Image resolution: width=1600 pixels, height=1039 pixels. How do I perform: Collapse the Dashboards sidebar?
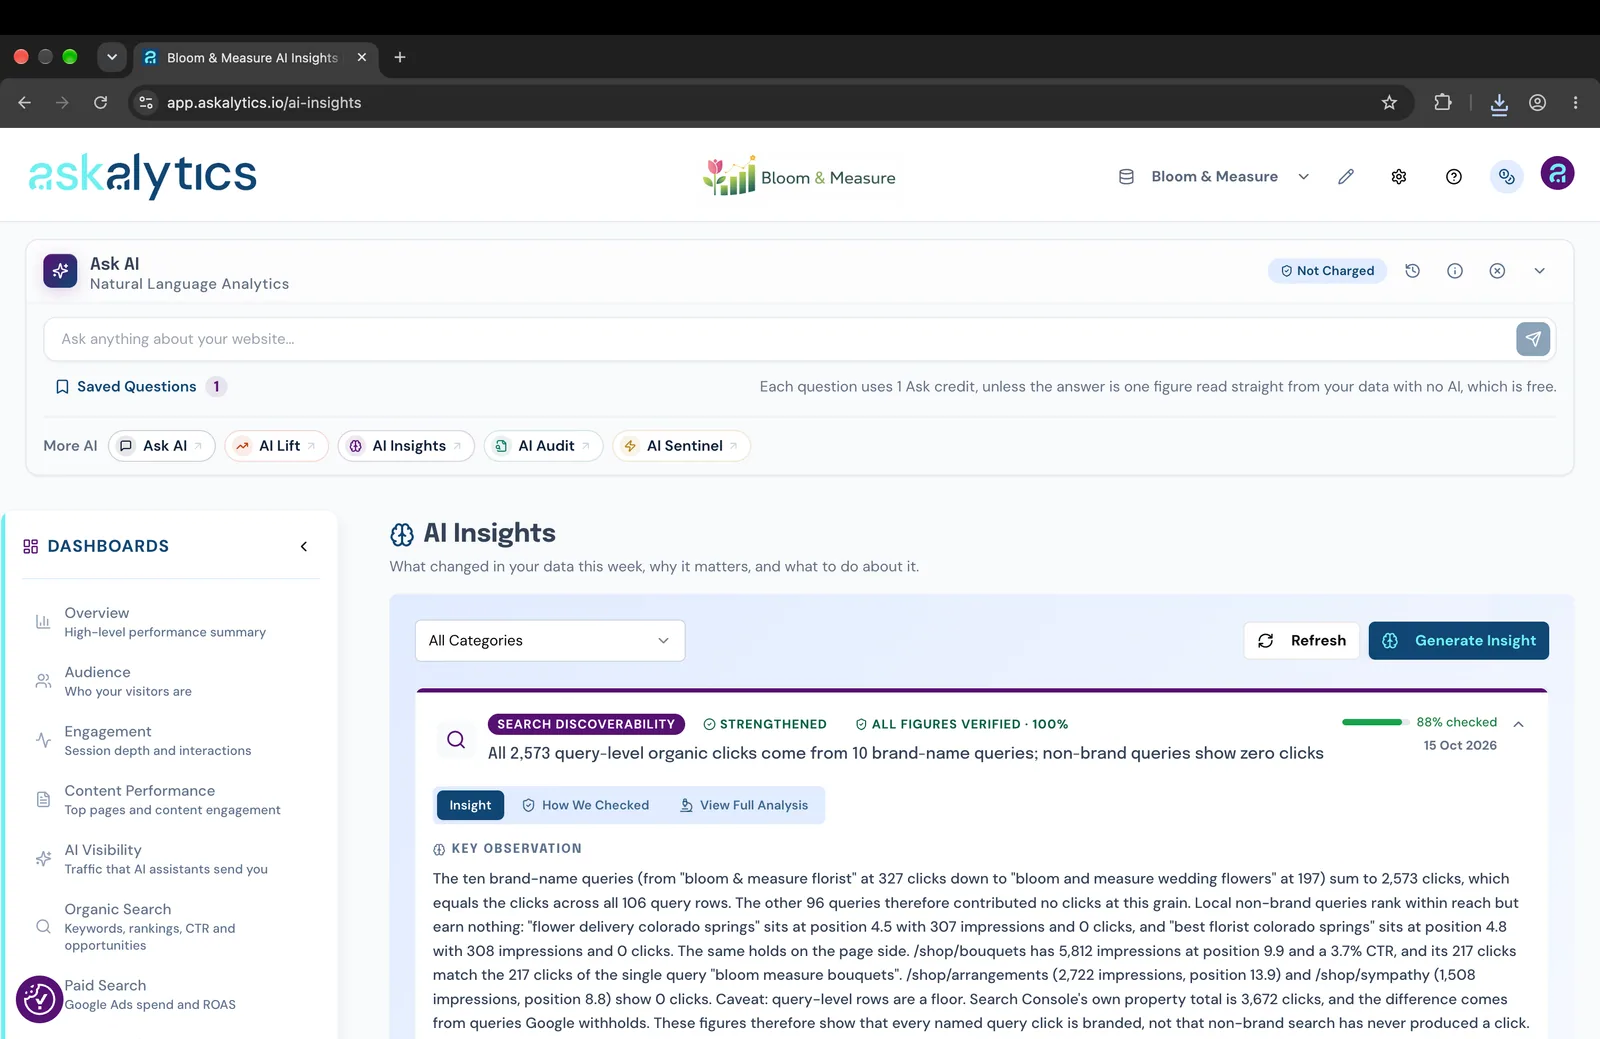pos(304,546)
